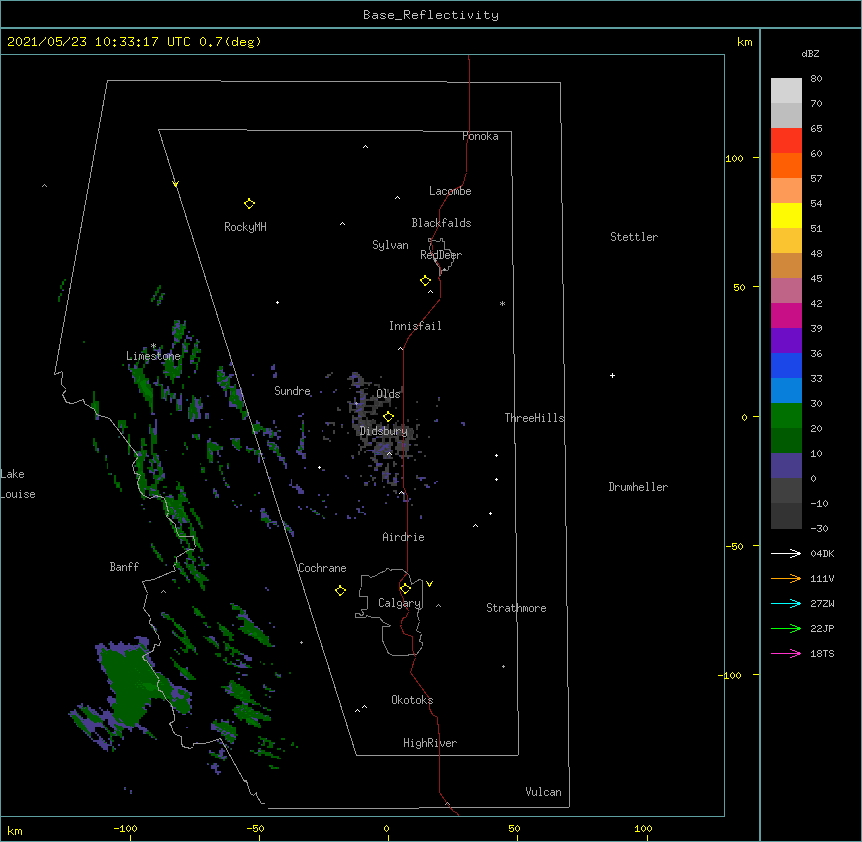Screen dimensions: 862x842
Task: Click the RedDeer city label
Action: click(441, 255)
